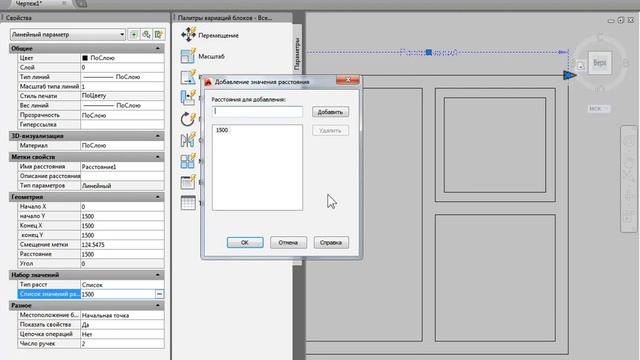Click the Тип параметров Линейный value
This screenshot has width=640, height=360.
[122, 185]
